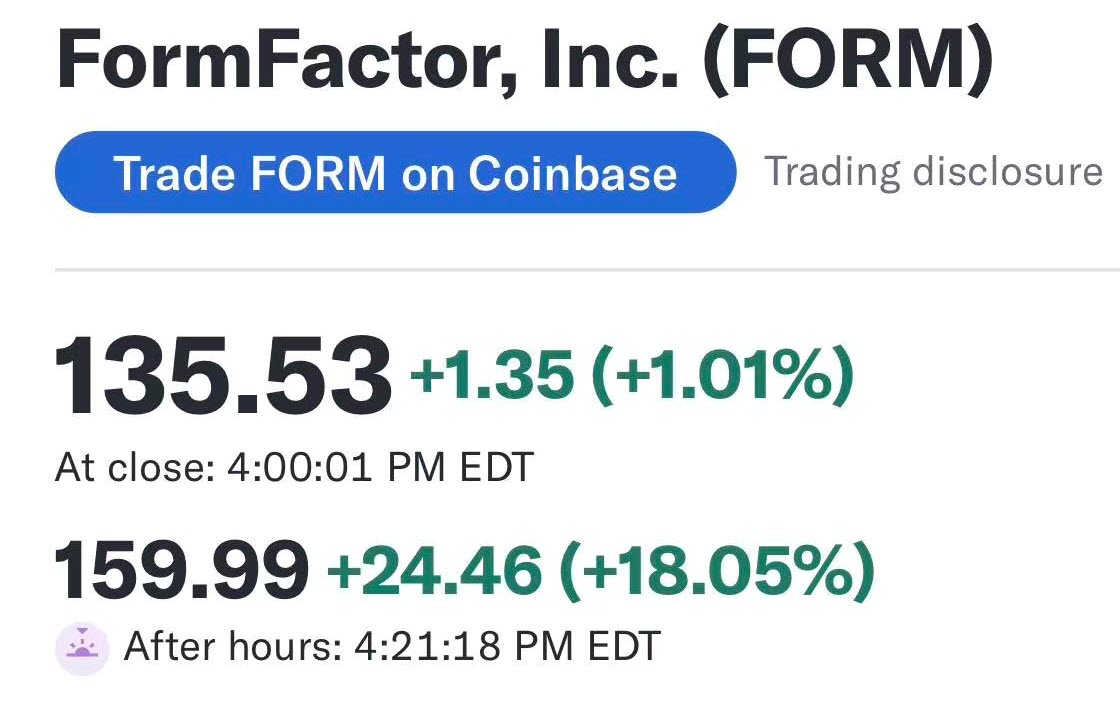Click the Trade FORM on Coinbase button

[394, 173]
